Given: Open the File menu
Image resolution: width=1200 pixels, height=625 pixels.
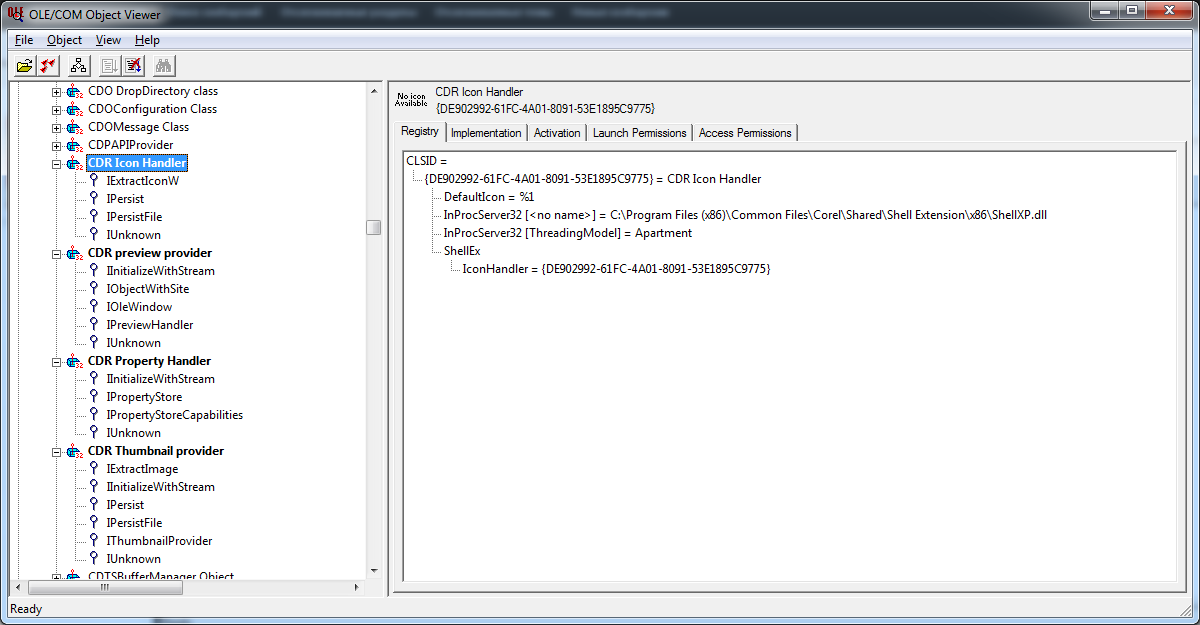Looking at the screenshot, I should tap(24, 40).
